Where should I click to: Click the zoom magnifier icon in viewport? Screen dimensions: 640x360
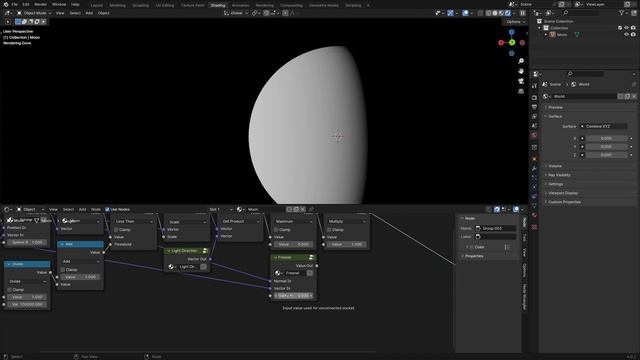pyautogui.click(x=521, y=61)
